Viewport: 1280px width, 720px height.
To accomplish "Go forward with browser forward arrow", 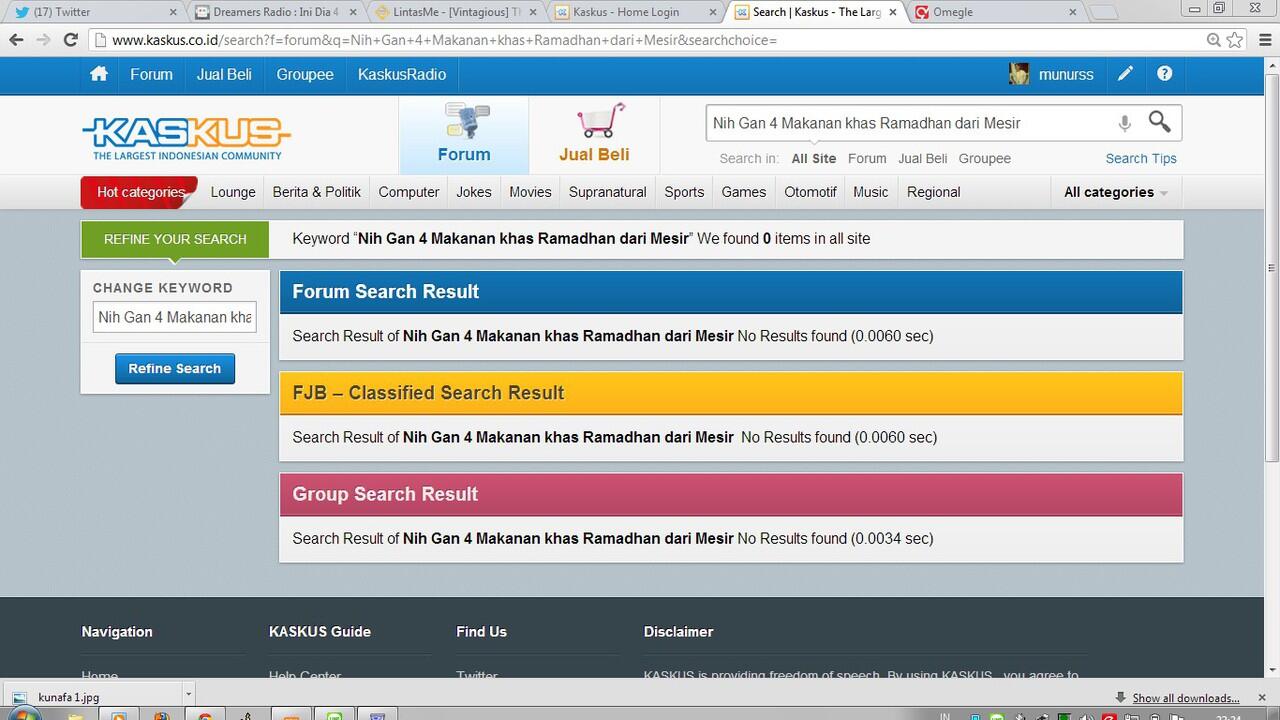I will tap(43, 40).
